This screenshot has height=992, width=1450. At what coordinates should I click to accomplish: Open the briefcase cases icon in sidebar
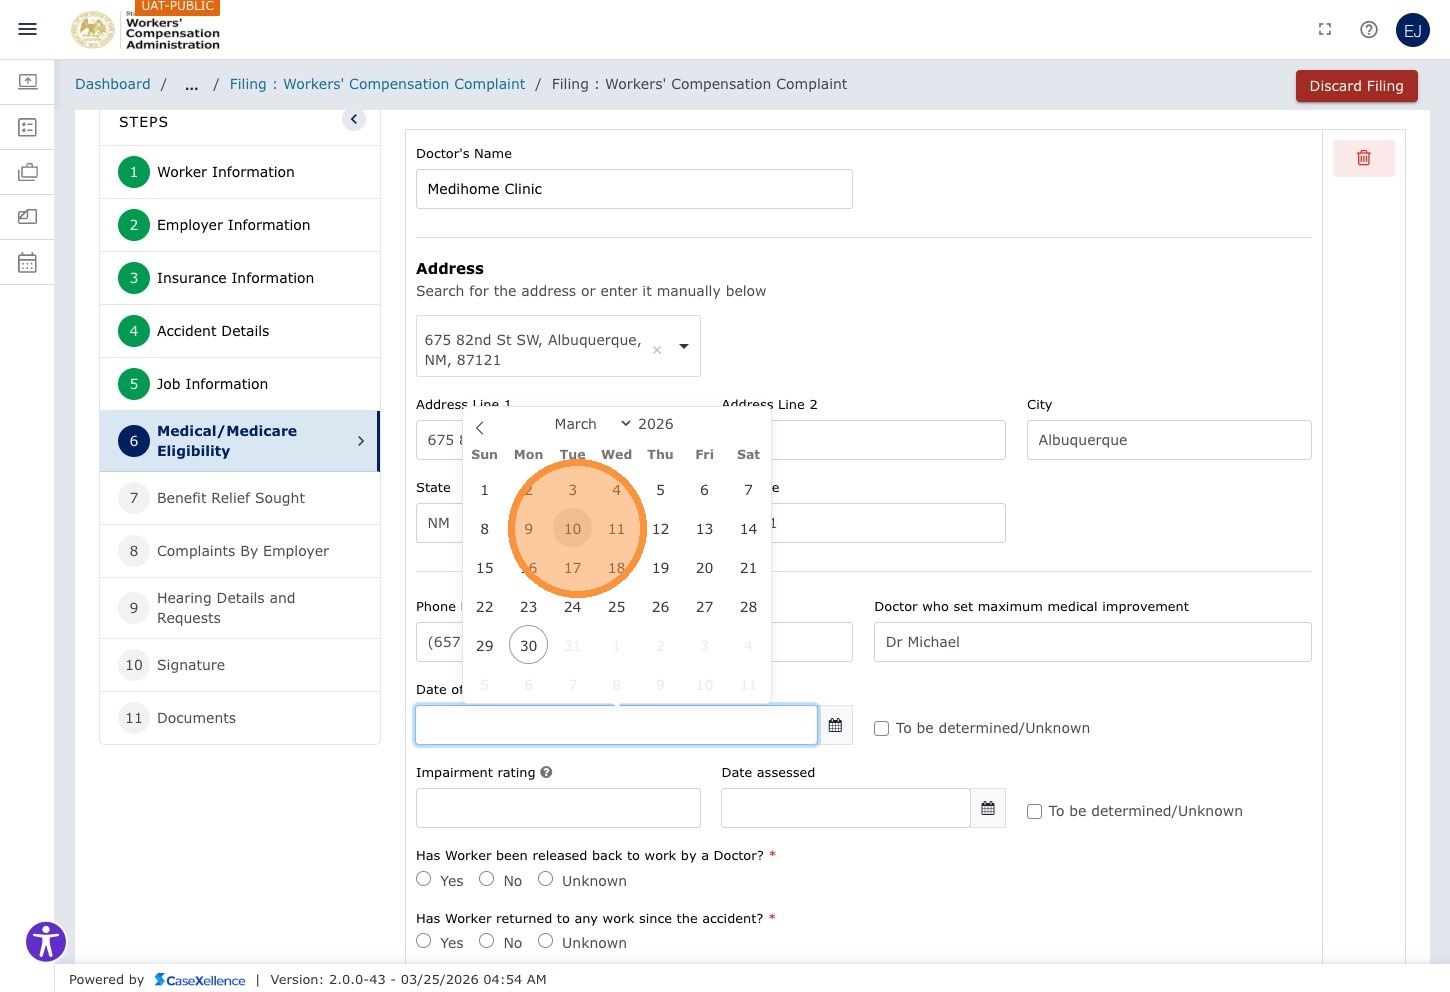point(28,172)
